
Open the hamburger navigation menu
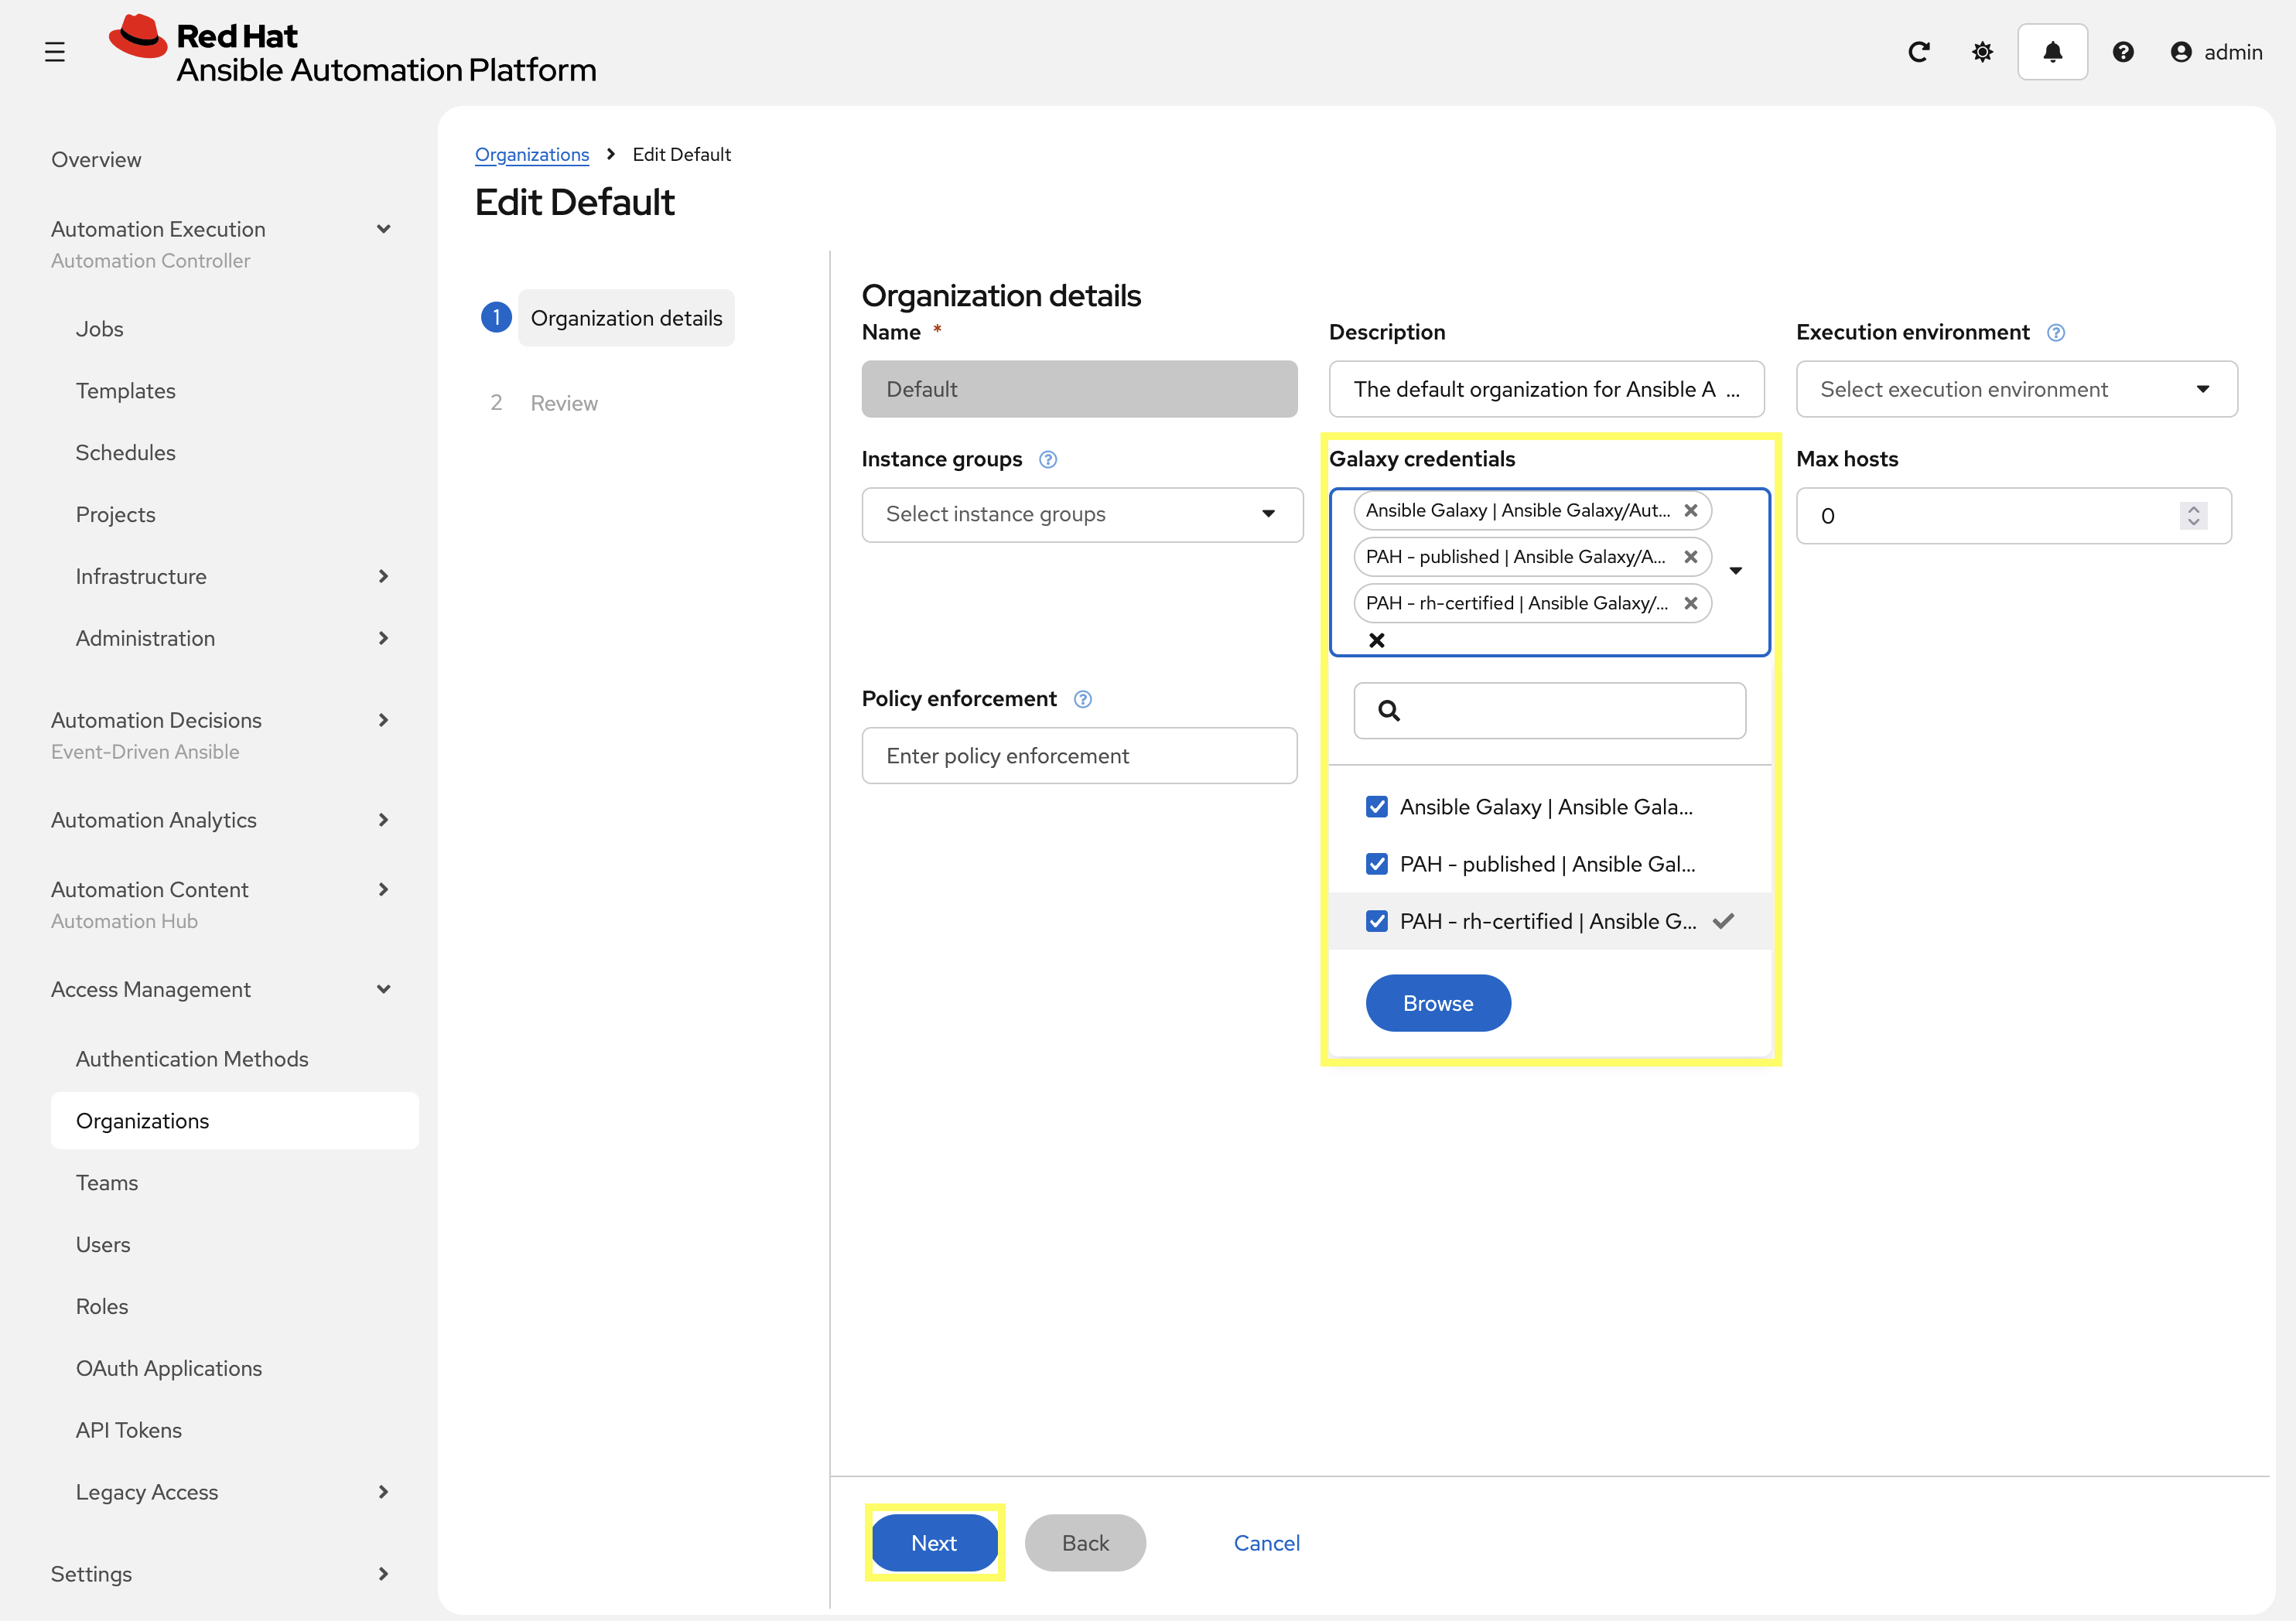pyautogui.click(x=55, y=51)
